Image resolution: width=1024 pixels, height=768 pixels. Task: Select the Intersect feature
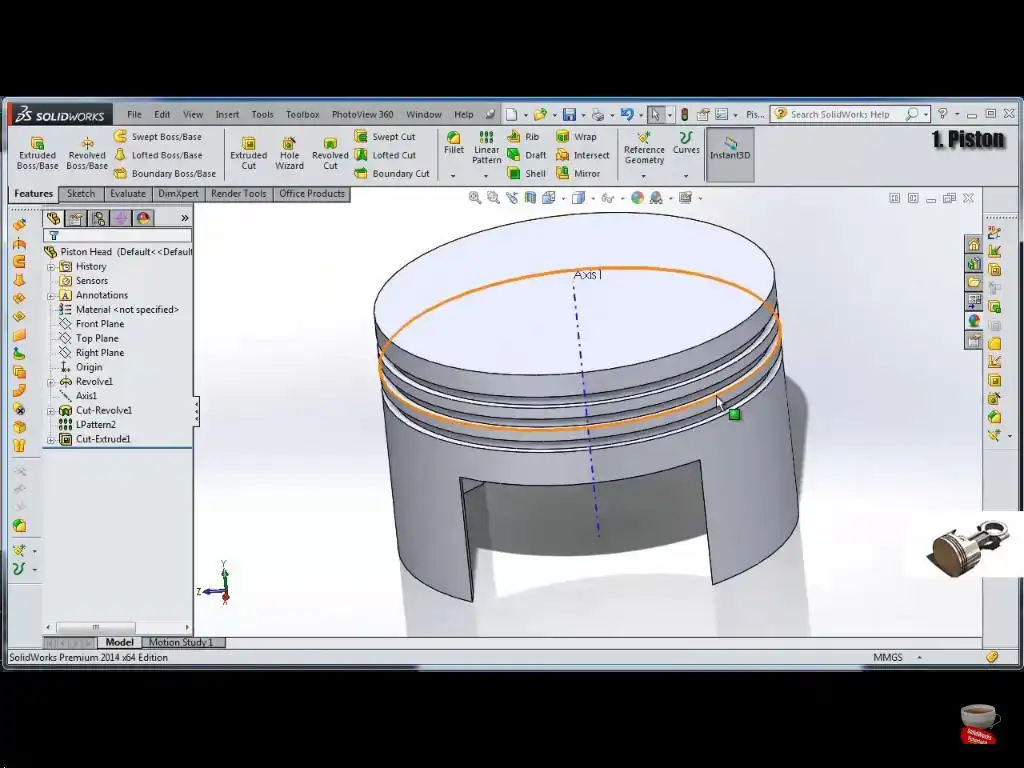583,155
